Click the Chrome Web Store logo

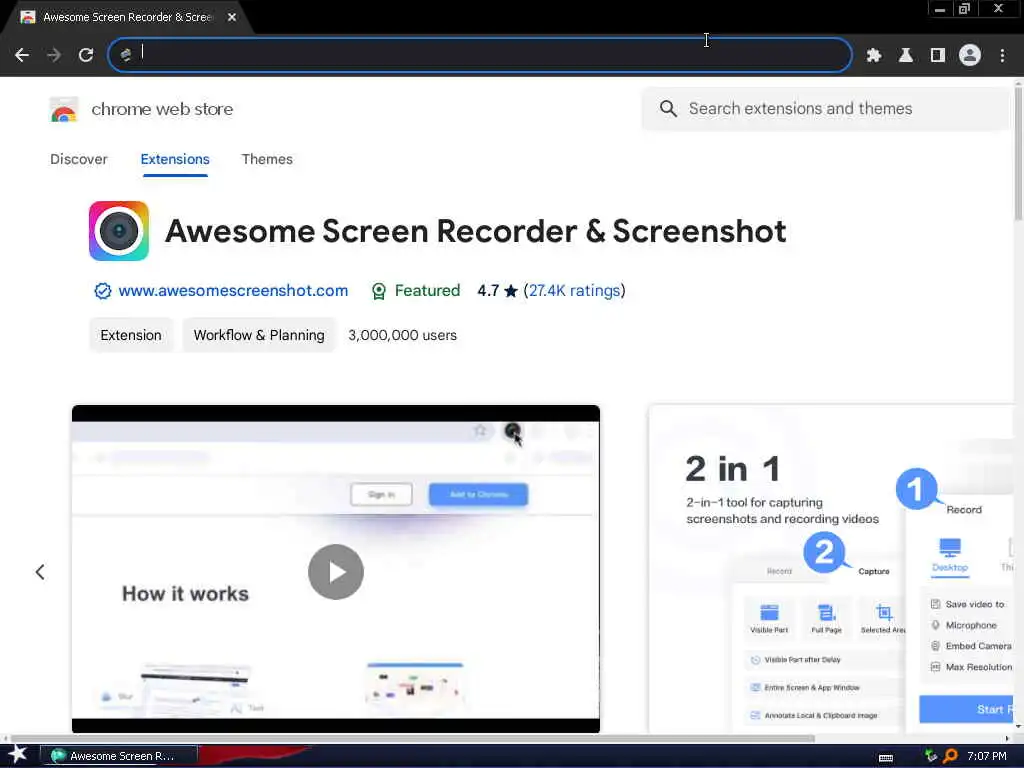point(63,109)
